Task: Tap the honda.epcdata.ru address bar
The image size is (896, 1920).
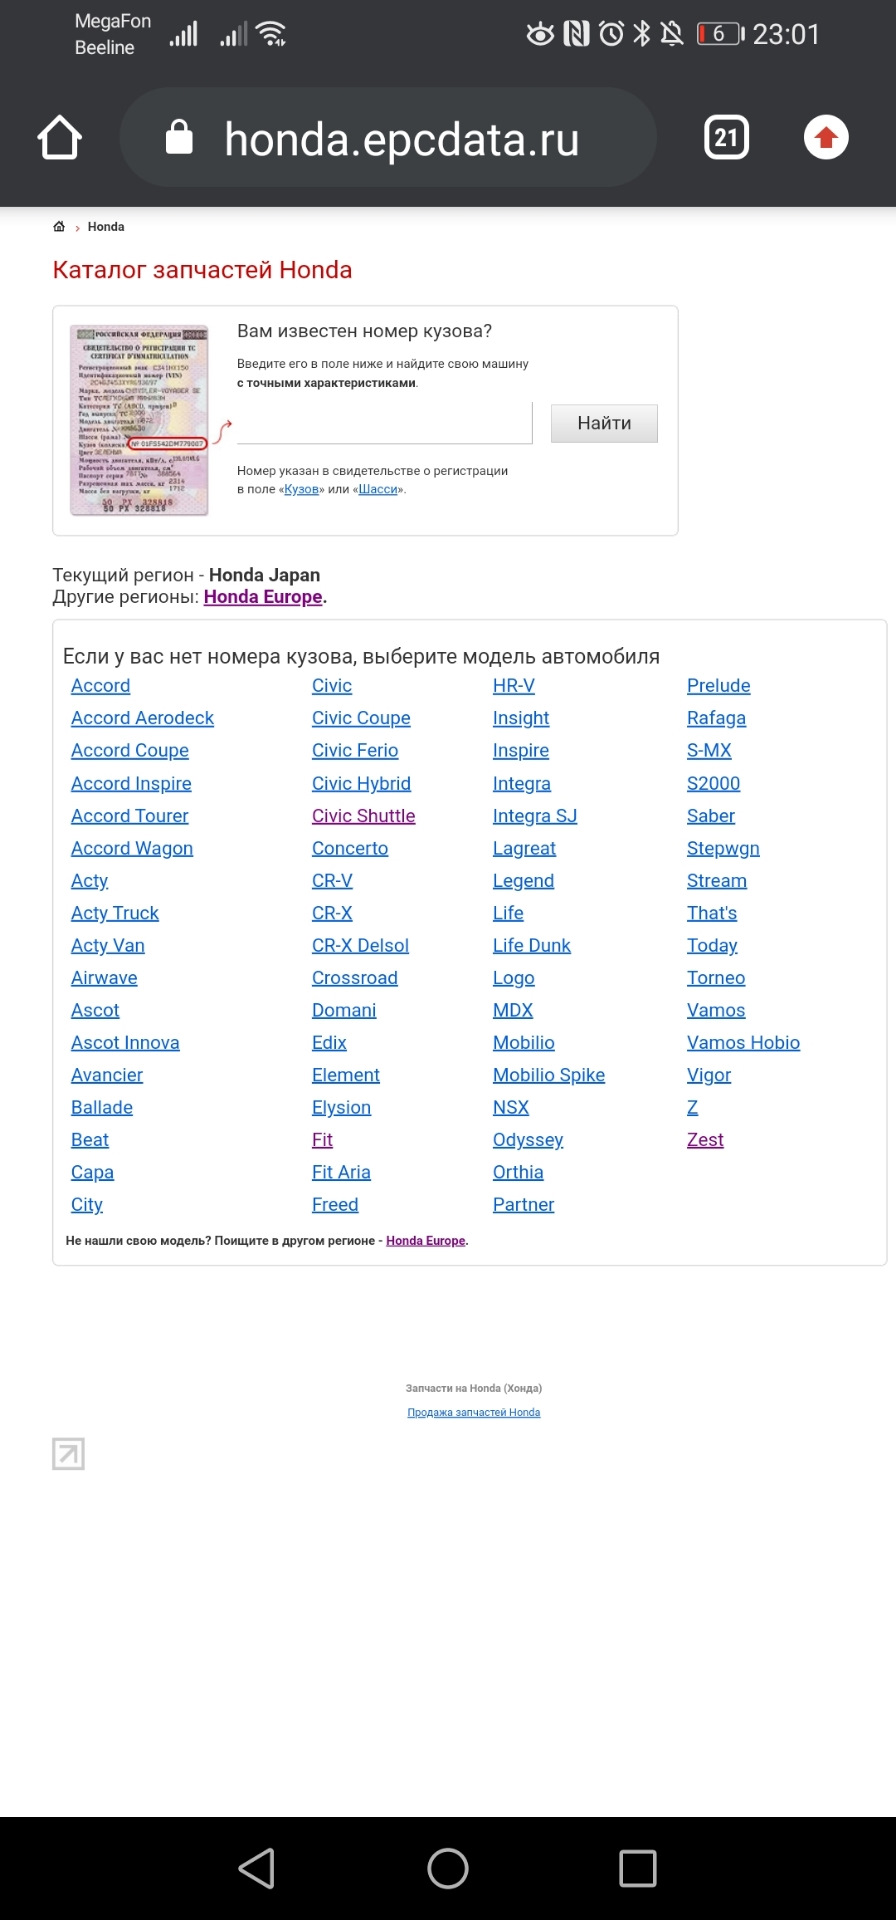Action: [x=401, y=139]
